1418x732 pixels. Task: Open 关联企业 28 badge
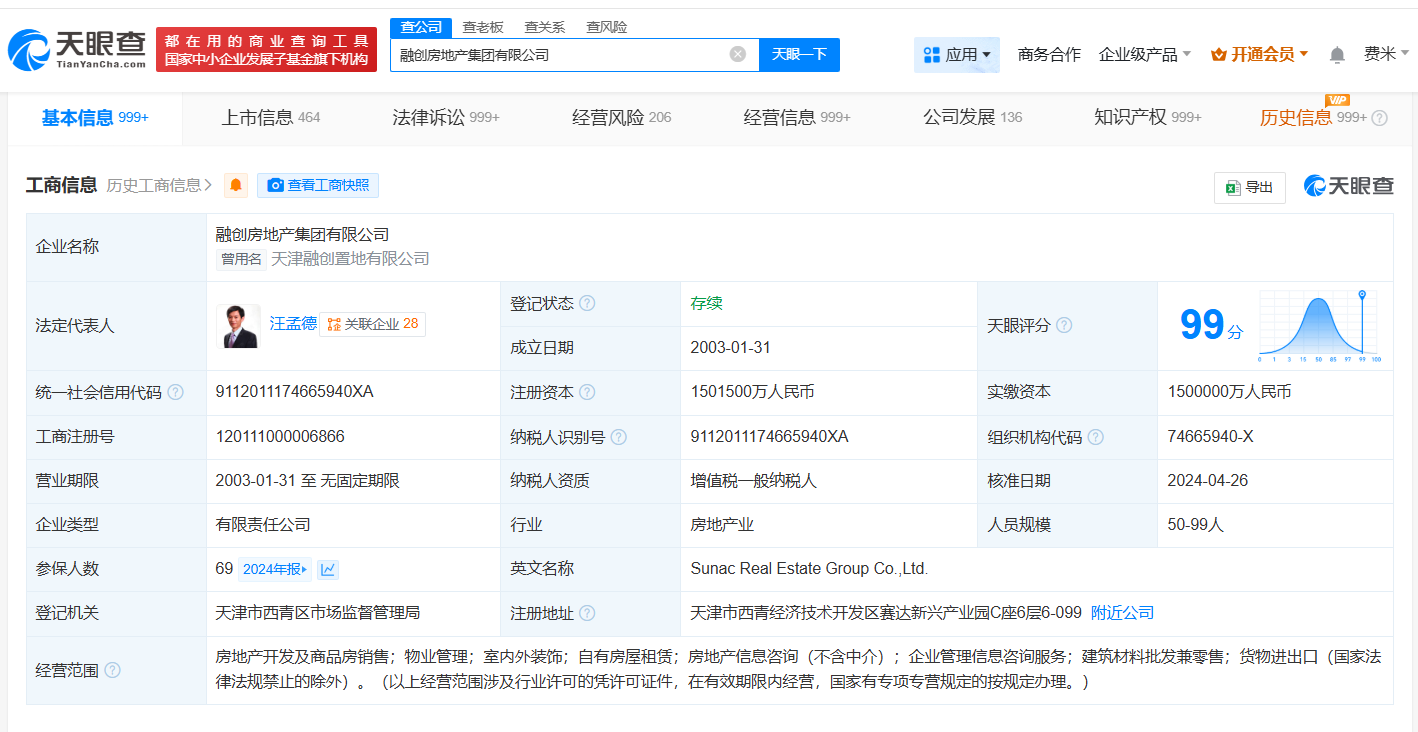373,324
